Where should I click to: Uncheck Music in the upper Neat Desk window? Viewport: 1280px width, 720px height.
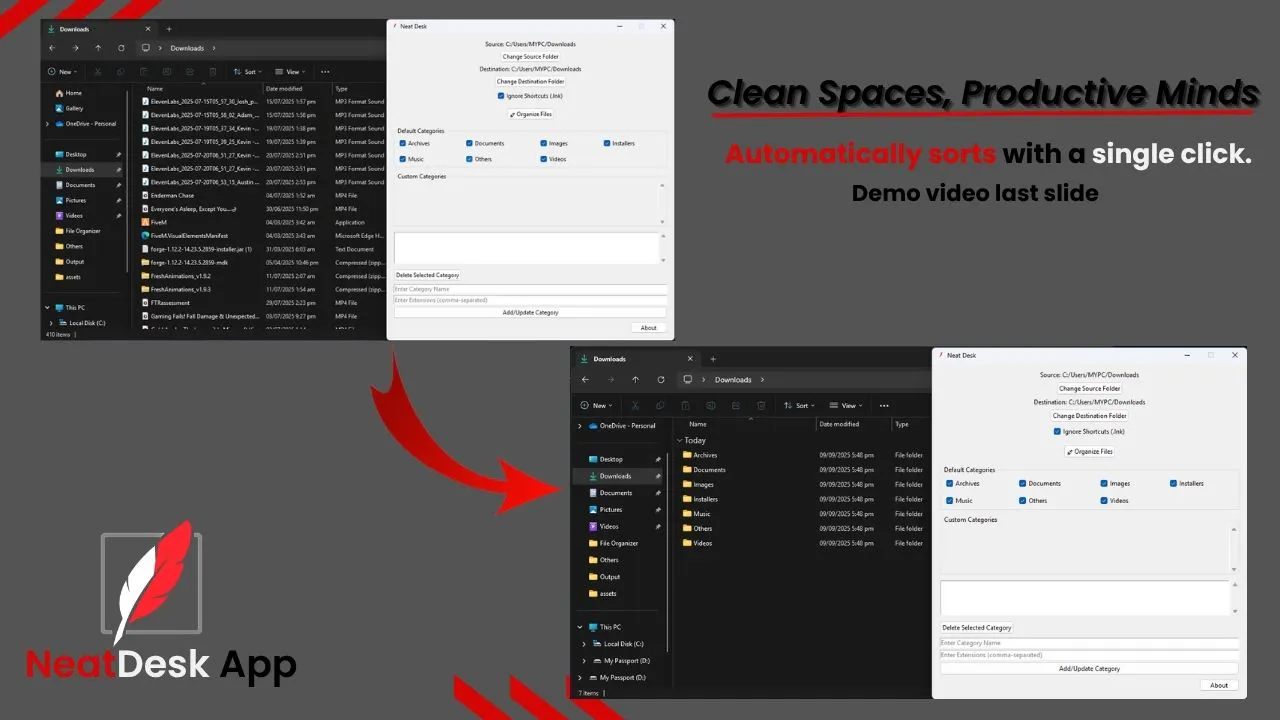coord(403,159)
